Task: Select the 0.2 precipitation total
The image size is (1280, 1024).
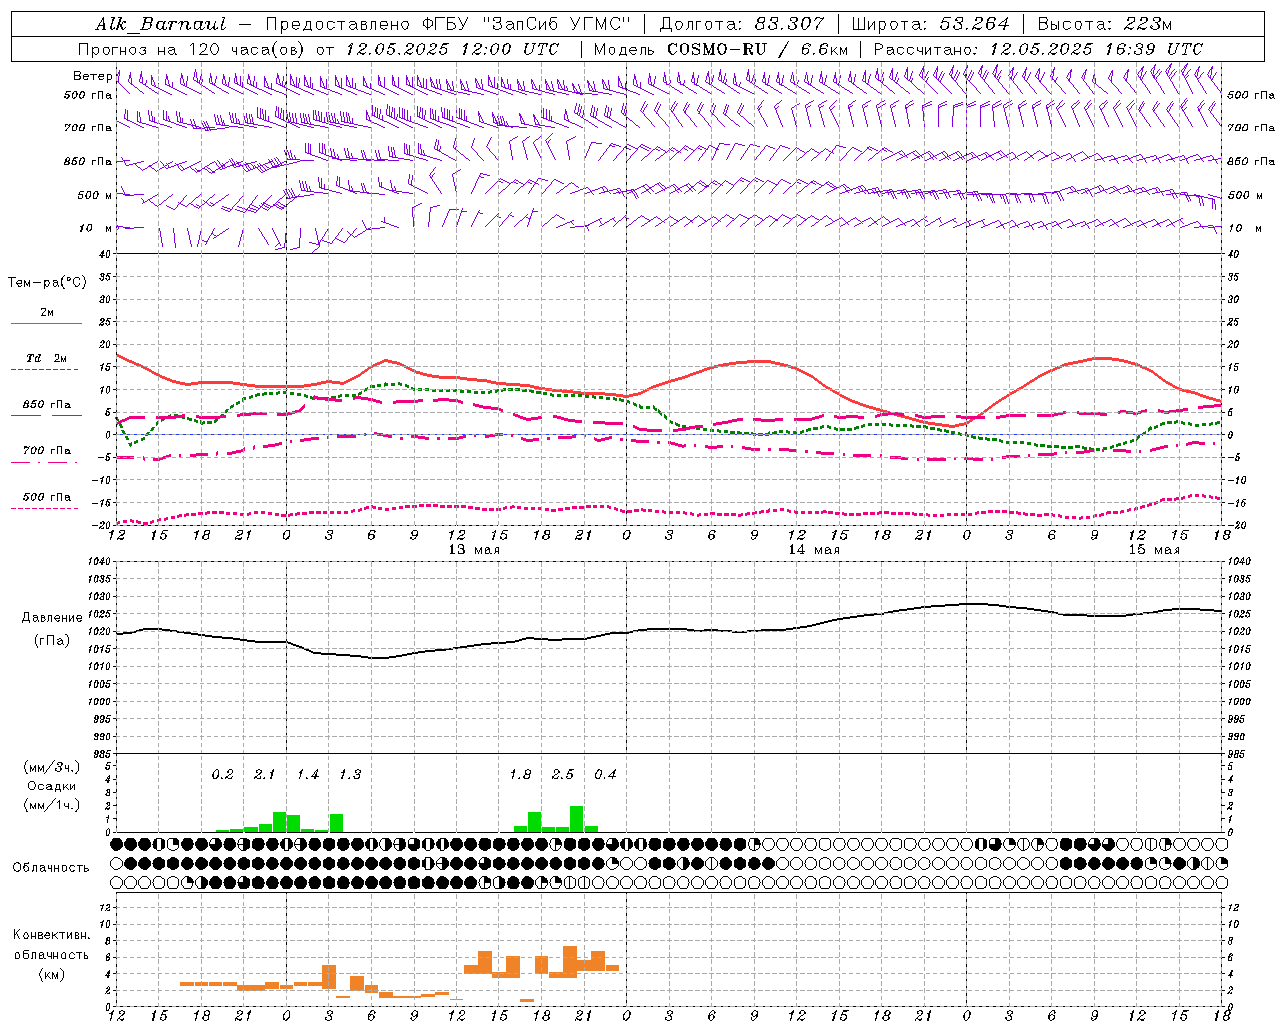Action: click(222, 775)
